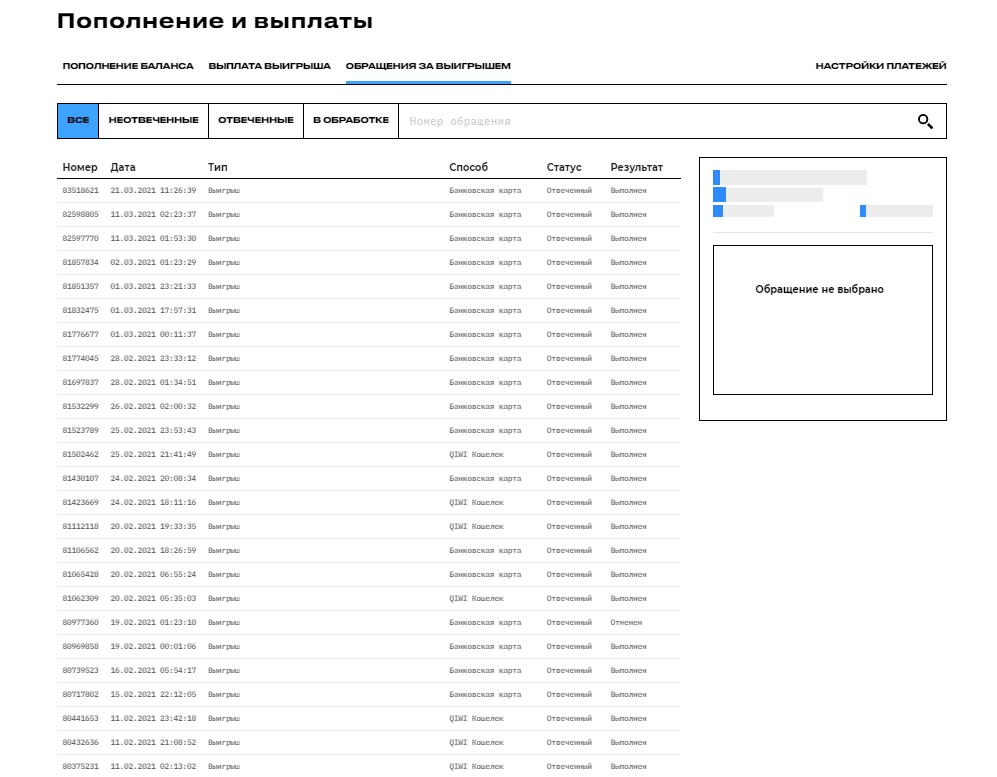Focus the Номер обращения search field
Image resolution: width=997 pixels, height=777 pixels.
tap(655, 121)
